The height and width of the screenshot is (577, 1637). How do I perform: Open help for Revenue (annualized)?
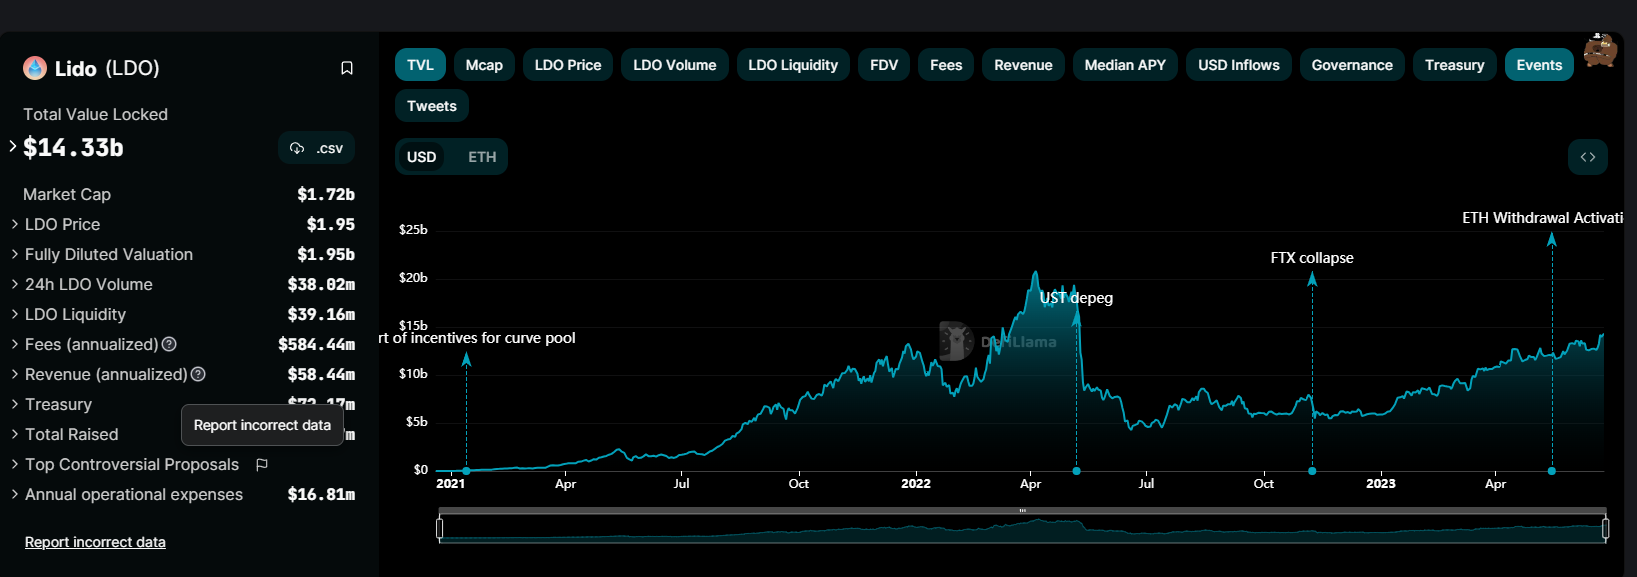click(x=198, y=374)
